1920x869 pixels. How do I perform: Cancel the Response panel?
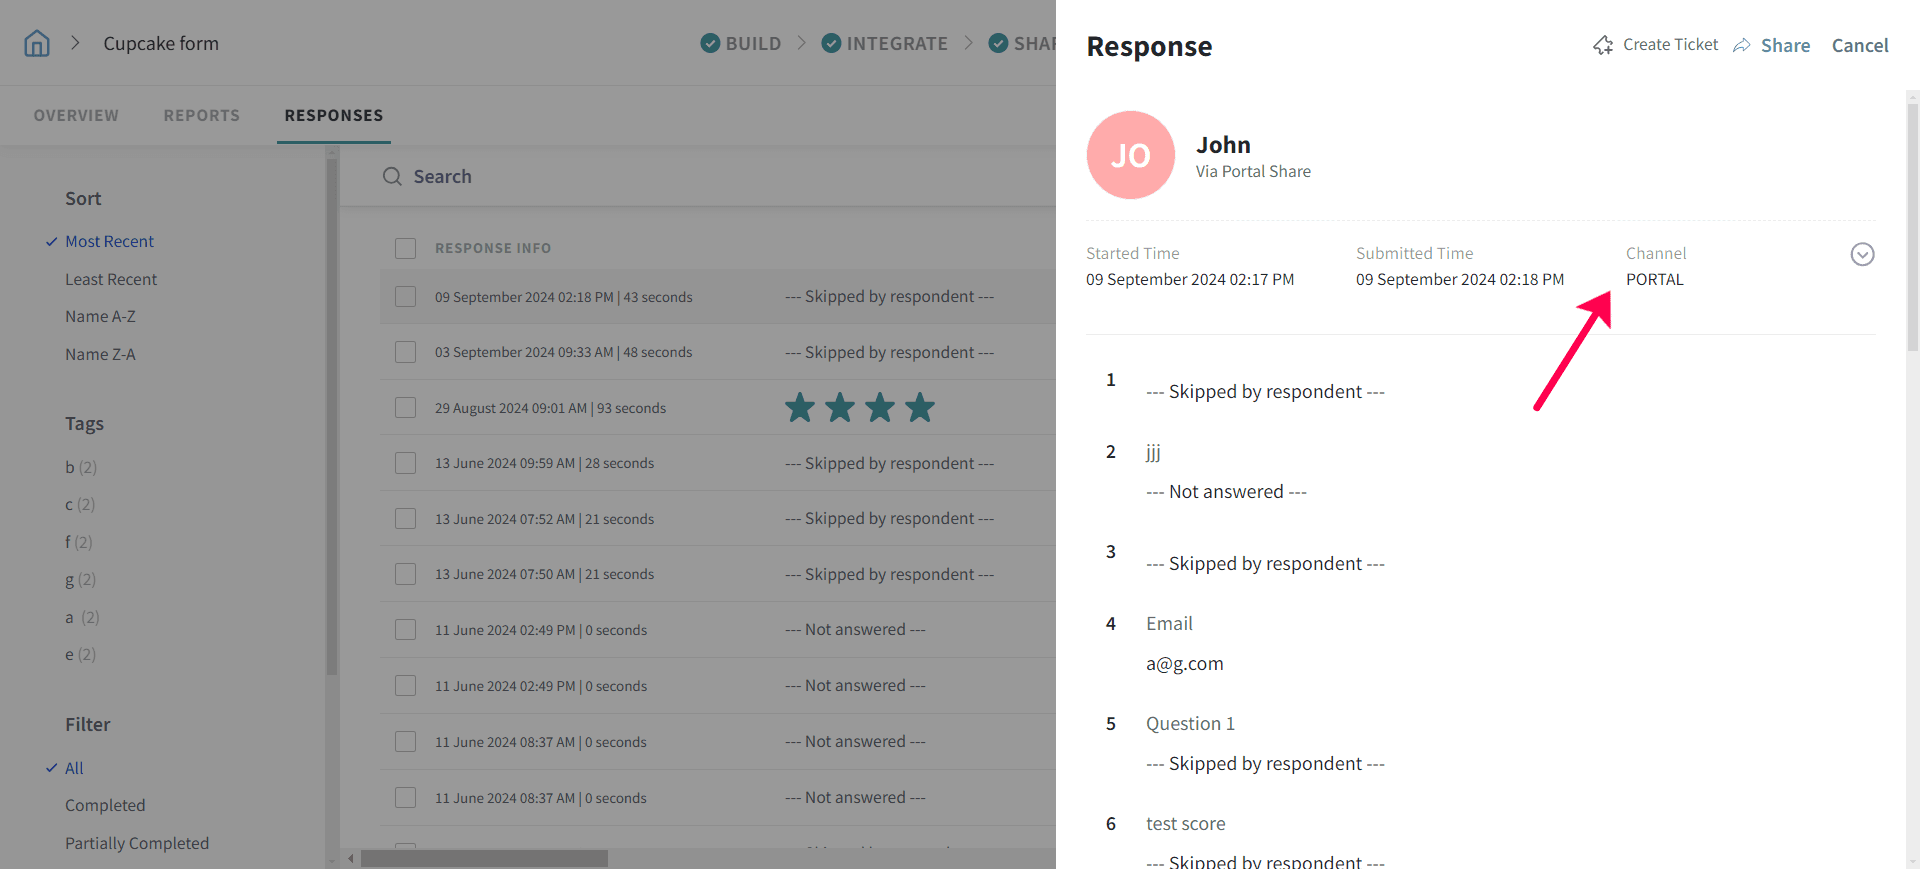coord(1859,45)
